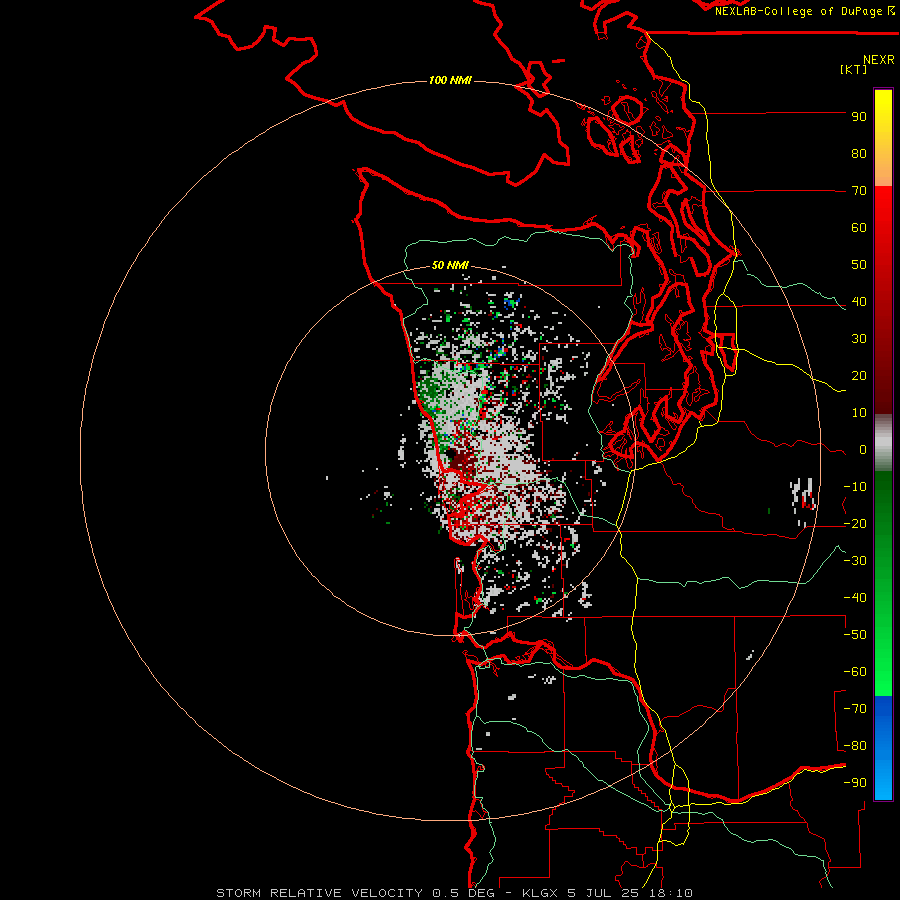This screenshot has height=900, width=900.
Task: Click the -40 velocity scale label
Action: pyautogui.click(x=855, y=598)
